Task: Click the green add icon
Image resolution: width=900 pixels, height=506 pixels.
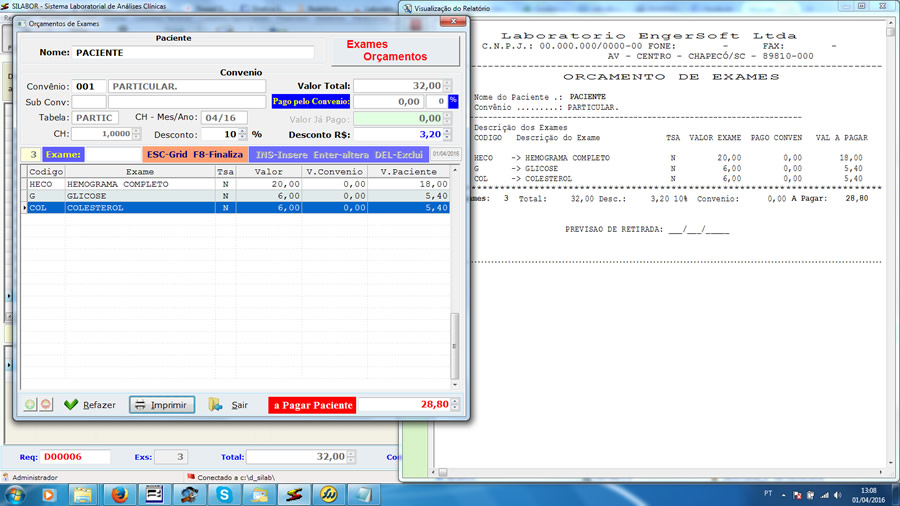Action: (30, 405)
